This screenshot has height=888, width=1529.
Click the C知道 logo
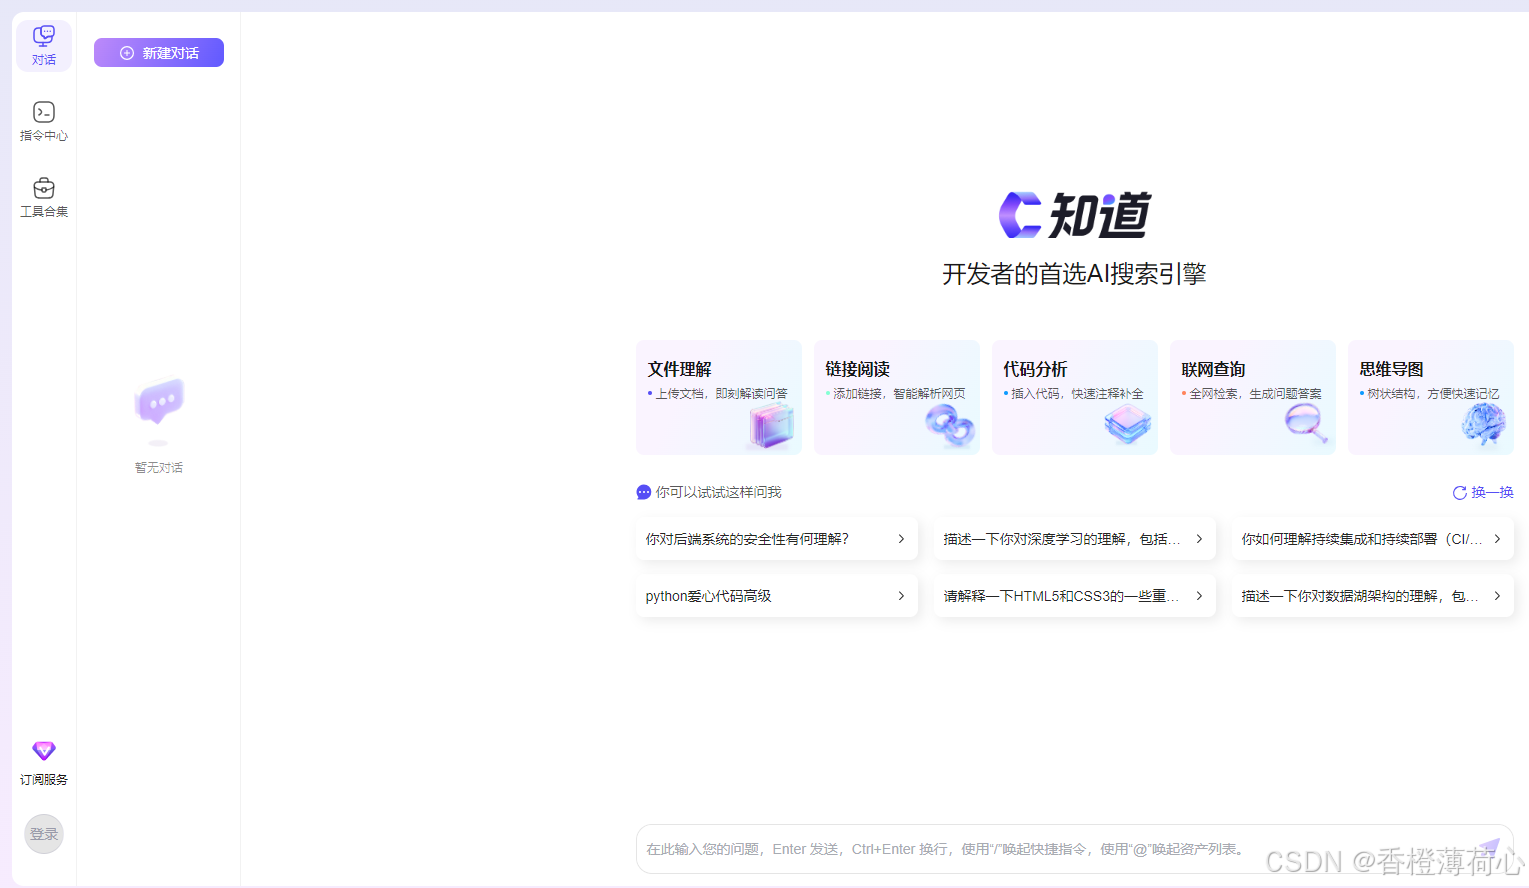coord(1075,215)
